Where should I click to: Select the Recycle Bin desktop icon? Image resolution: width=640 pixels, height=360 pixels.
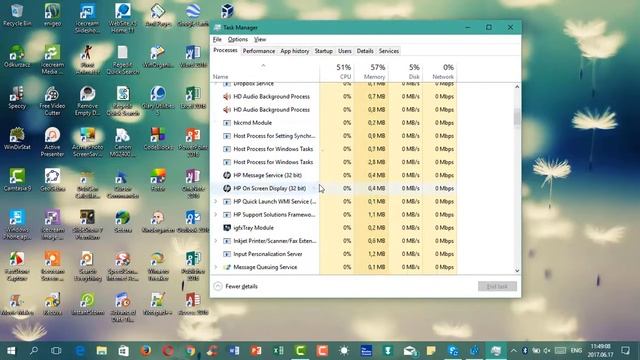[x=17, y=14]
